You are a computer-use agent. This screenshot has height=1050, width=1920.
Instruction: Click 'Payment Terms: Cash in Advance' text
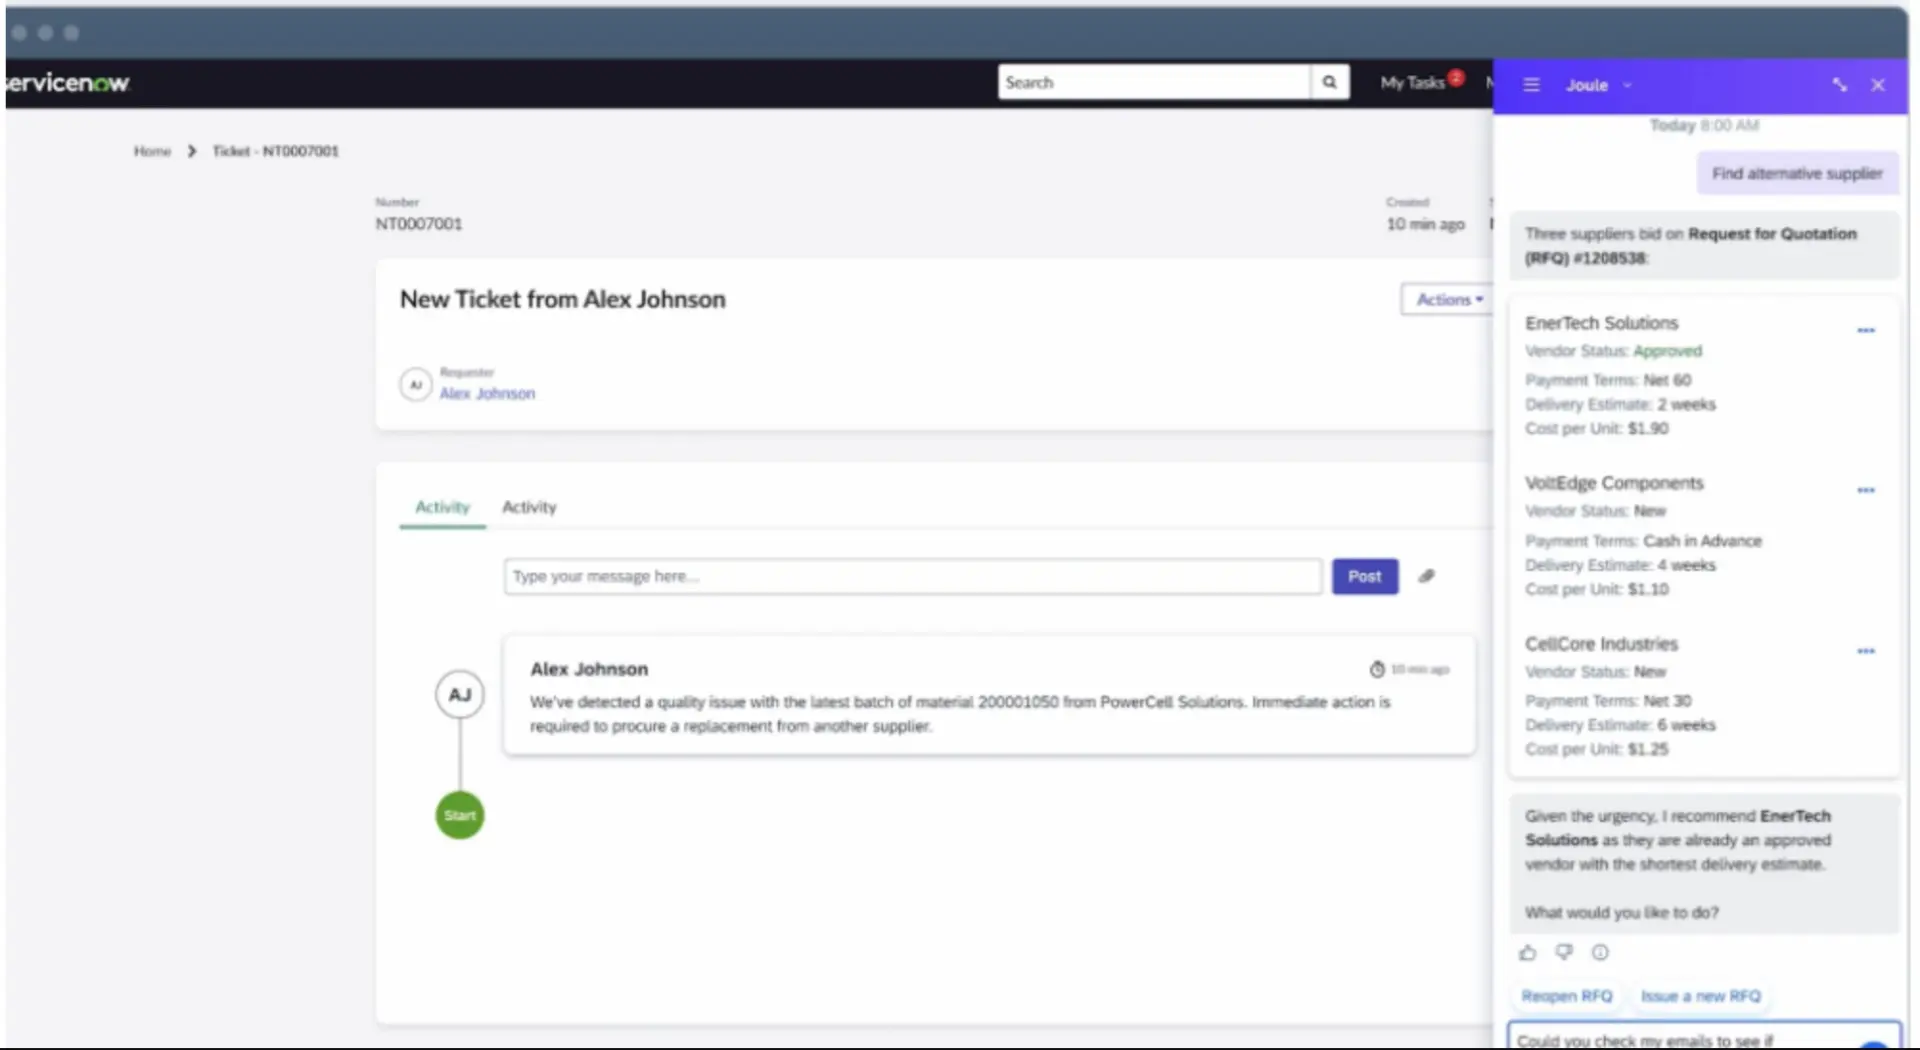pyautogui.click(x=1643, y=541)
